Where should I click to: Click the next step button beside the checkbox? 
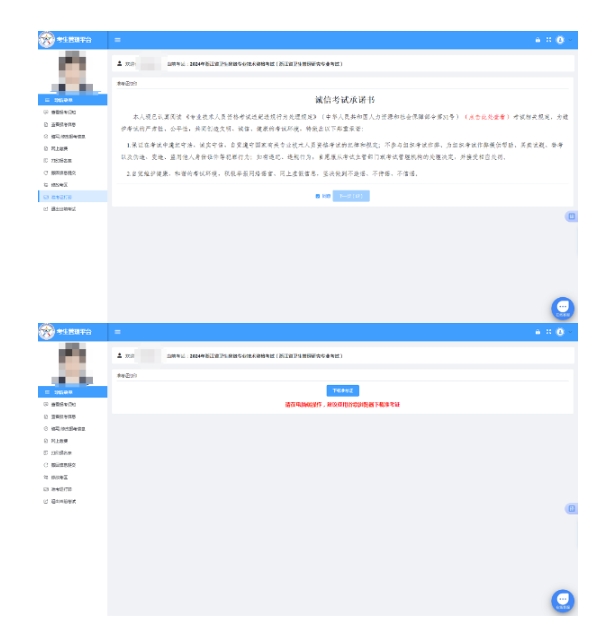point(351,196)
